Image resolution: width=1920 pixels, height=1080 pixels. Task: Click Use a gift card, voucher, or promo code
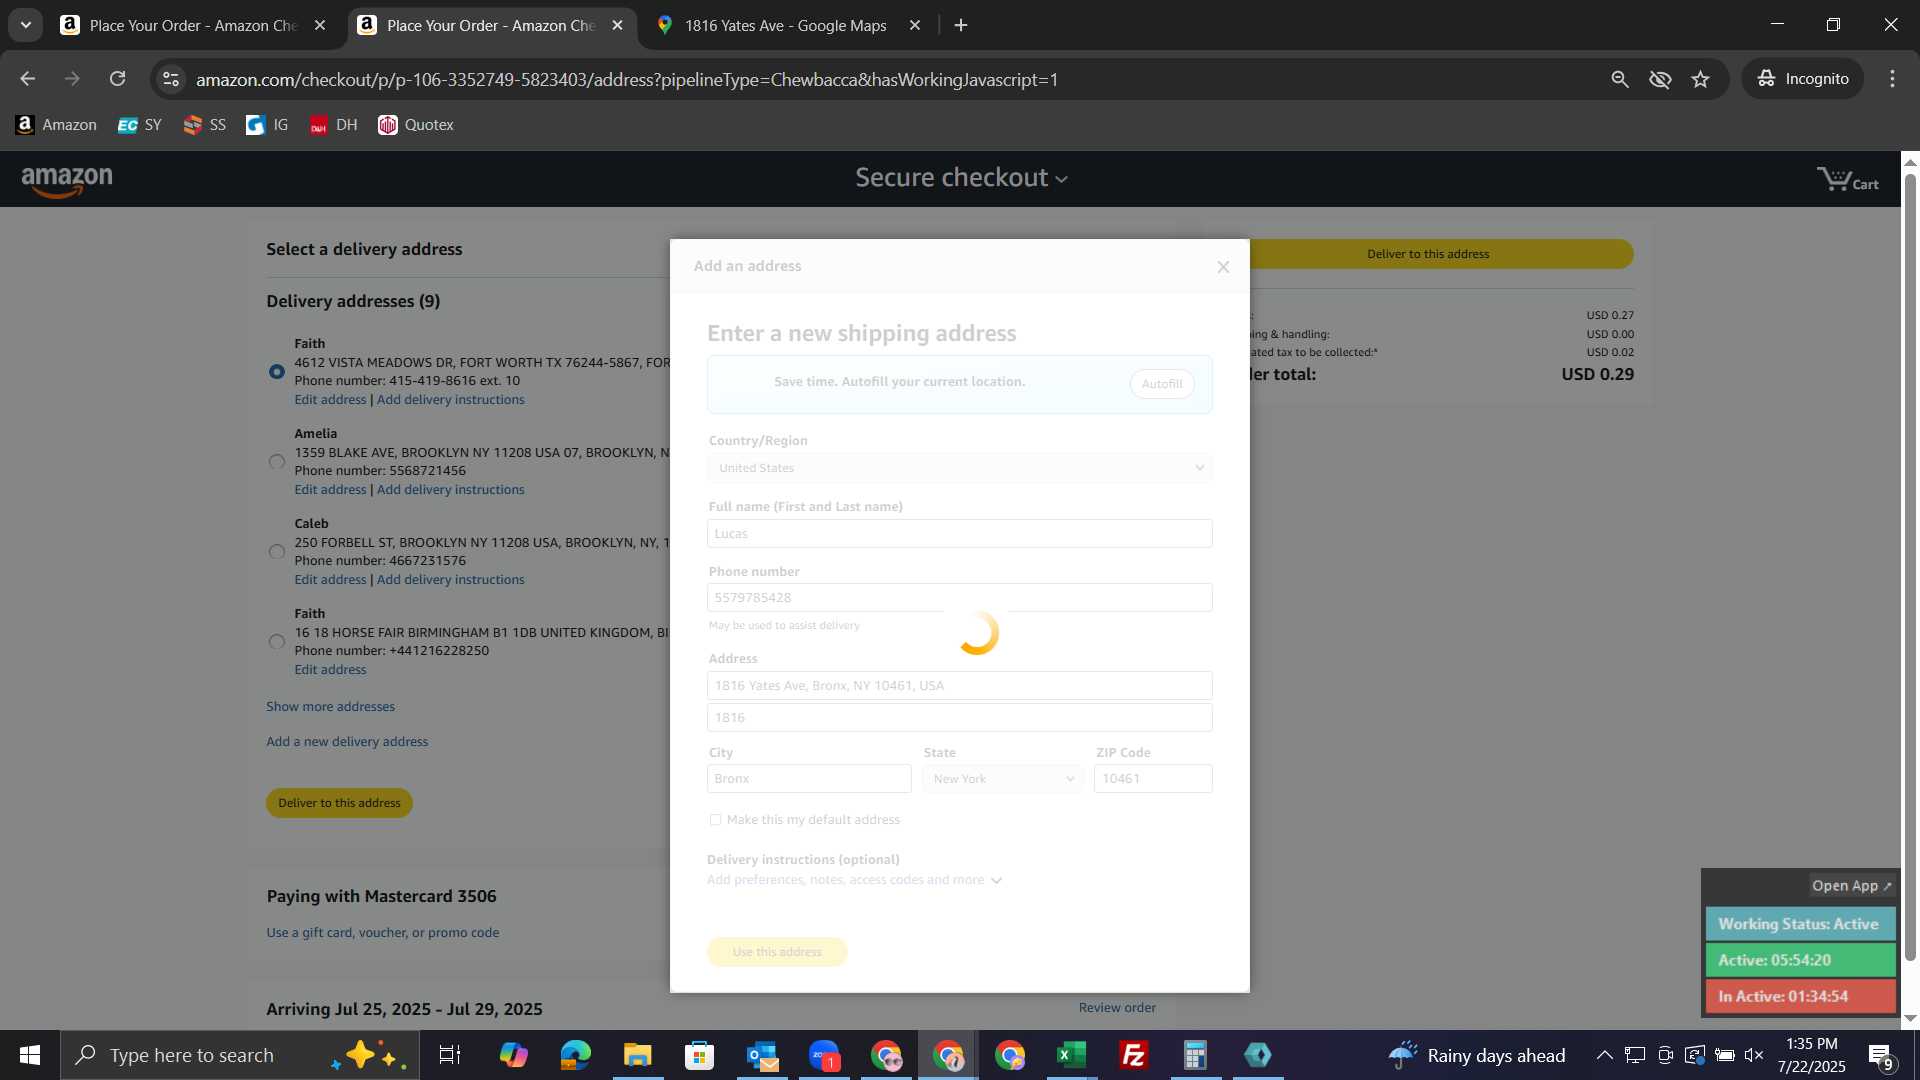383,933
